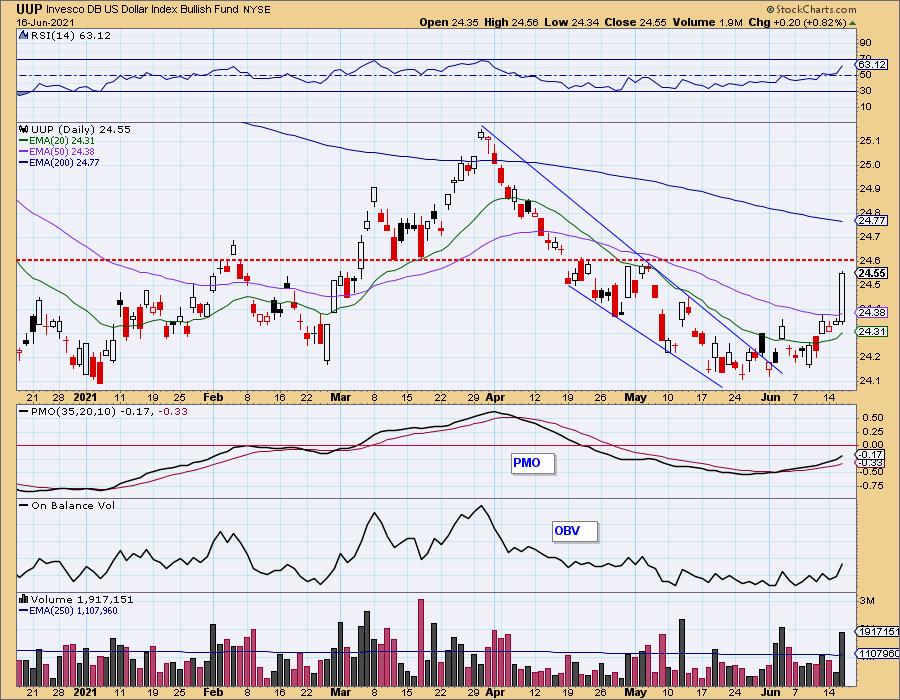Select the EMA(50) 24.38 legend entry
The height and width of the screenshot is (700, 900).
point(57,151)
